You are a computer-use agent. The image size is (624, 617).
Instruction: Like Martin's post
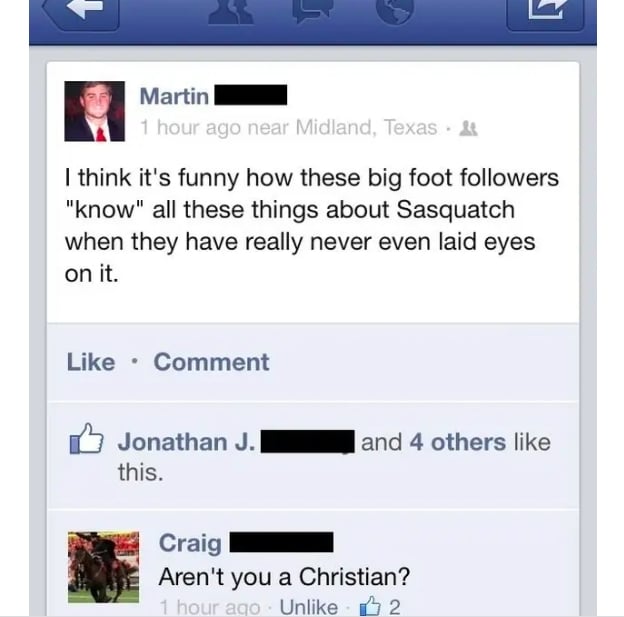click(x=91, y=362)
